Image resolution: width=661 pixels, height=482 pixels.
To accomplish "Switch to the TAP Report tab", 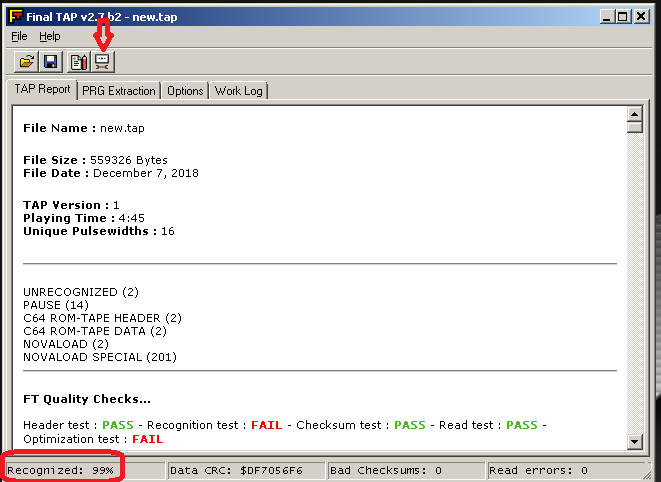I will coord(42,89).
